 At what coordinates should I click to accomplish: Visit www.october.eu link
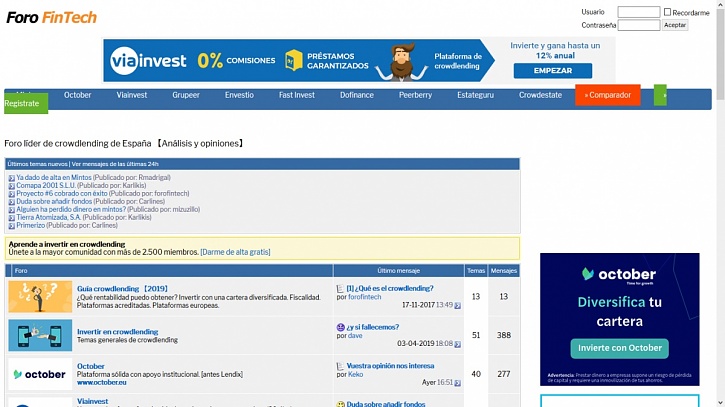(101, 382)
